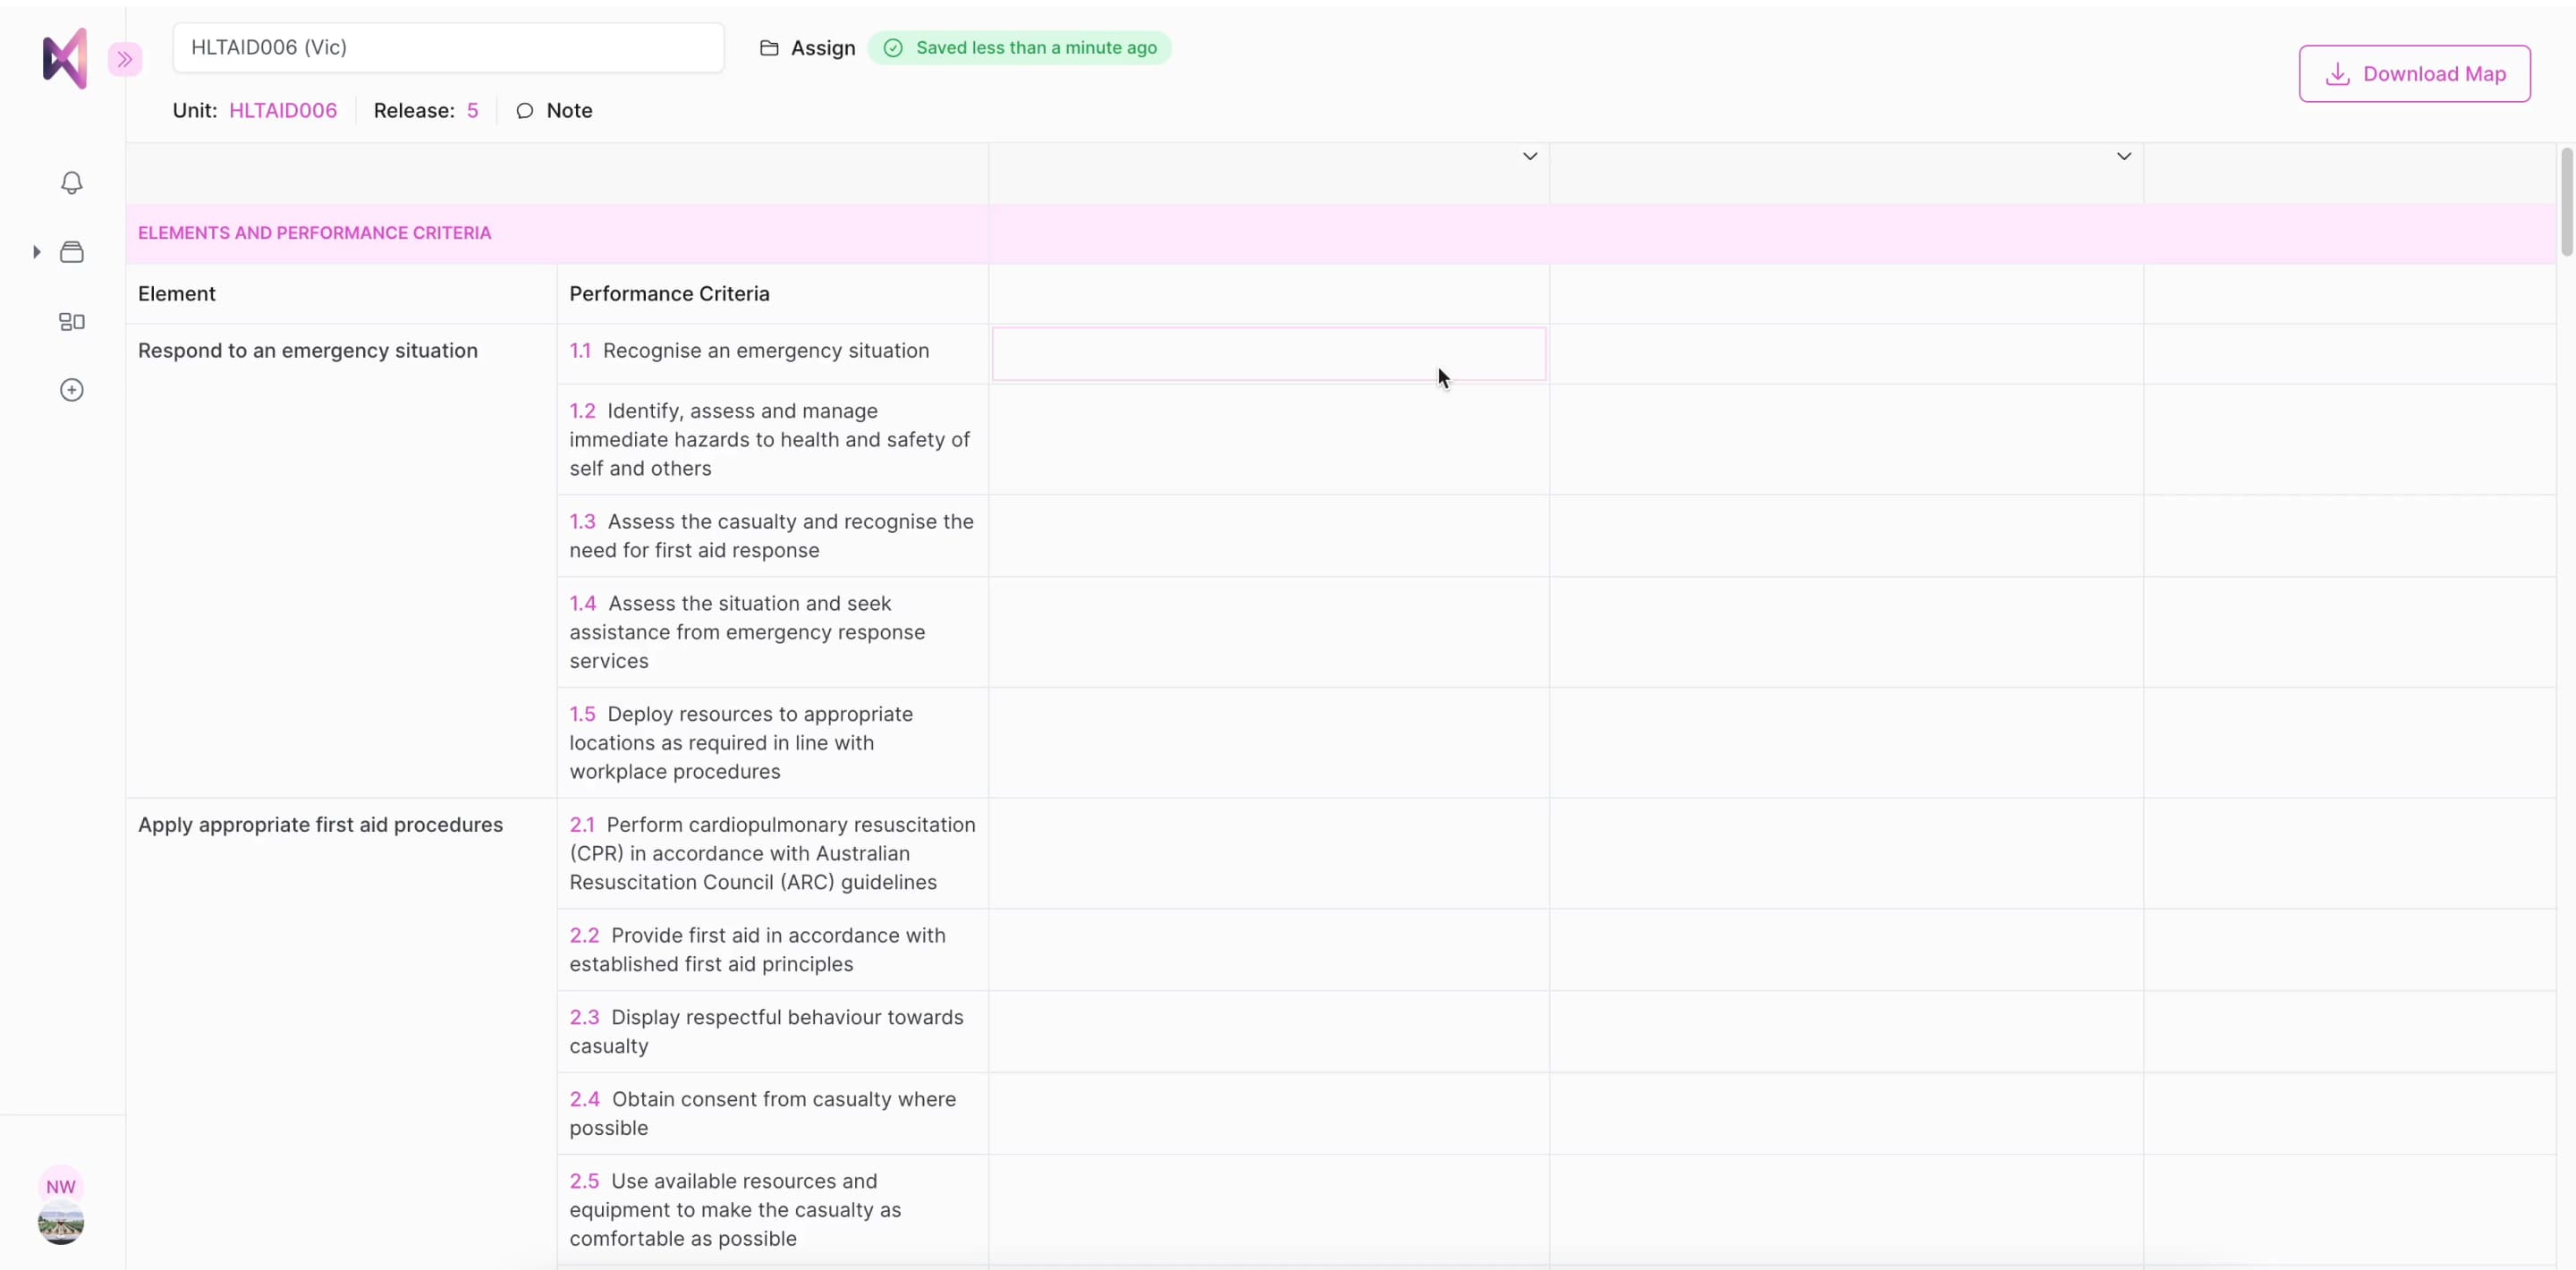Viewport: 2576px width, 1270px height.
Task: Click the Release 5 link
Action: tap(472, 111)
